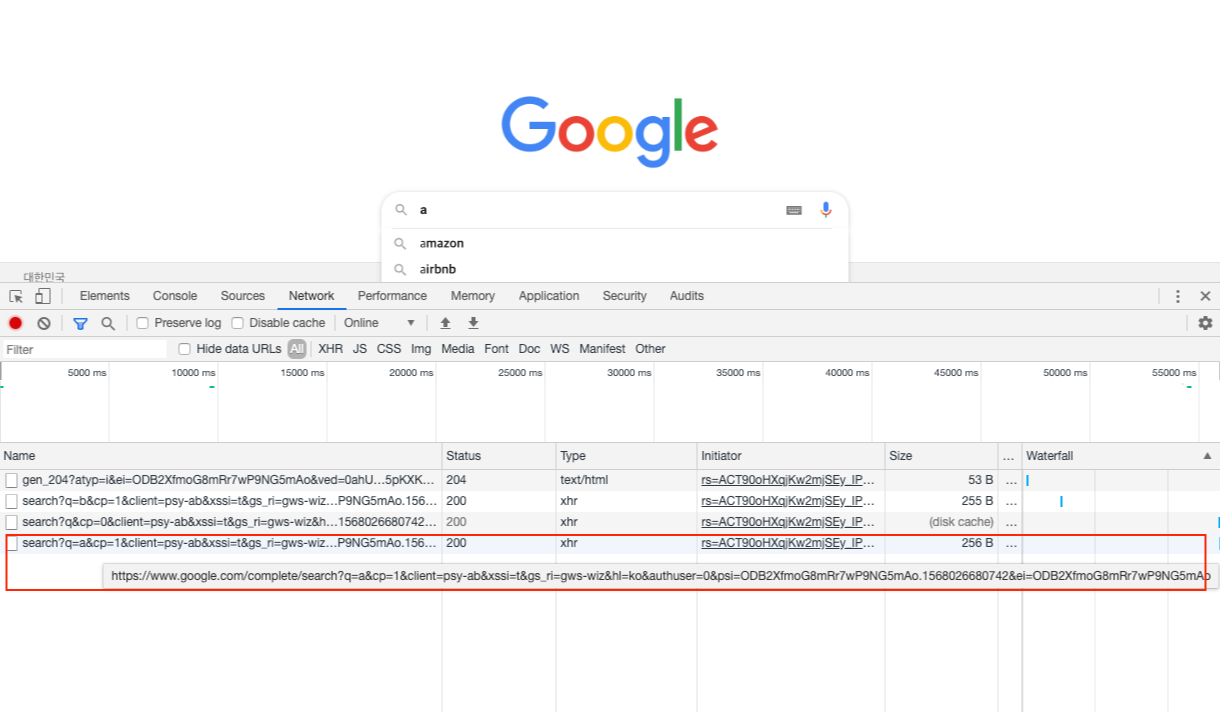
Task: Open the Audits tab
Action: [x=687, y=296]
